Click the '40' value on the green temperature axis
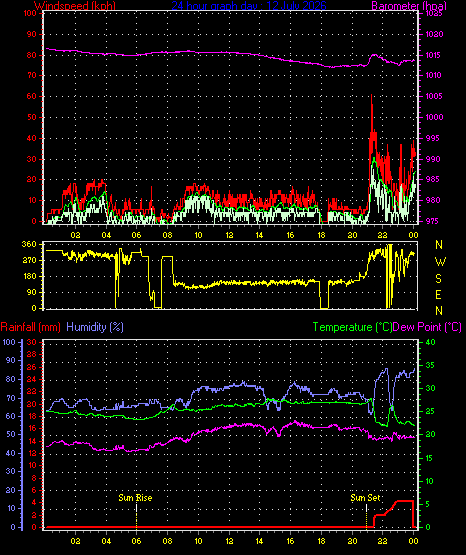Screen dimensions: 466x555 (x=430, y=342)
